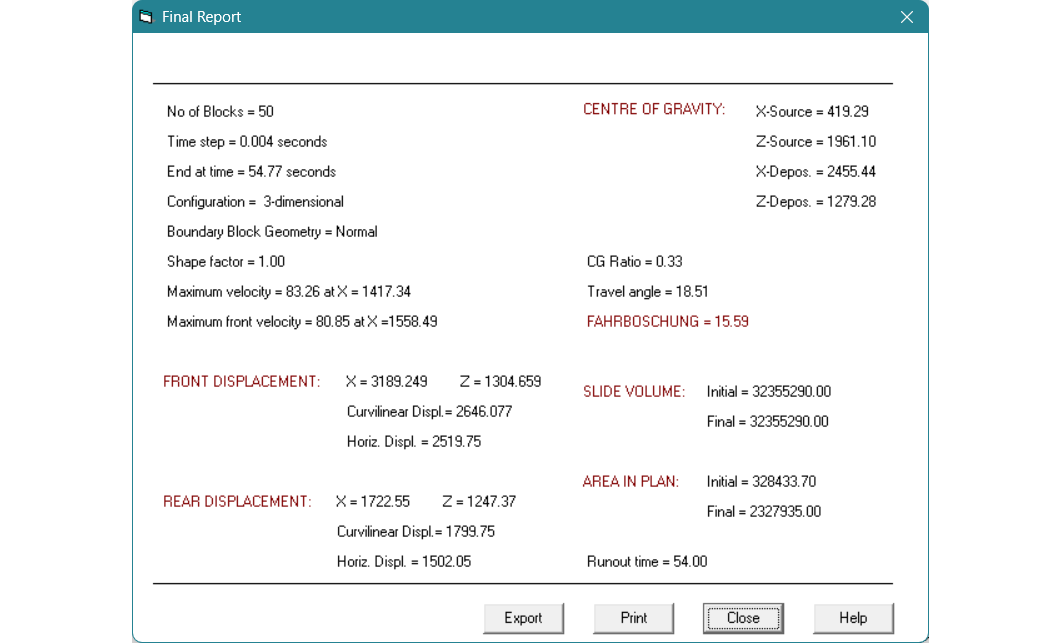Viewport: 1062px width, 643px height.
Task: Click 'Z-Source = 1961.10' value
Action: point(815,142)
